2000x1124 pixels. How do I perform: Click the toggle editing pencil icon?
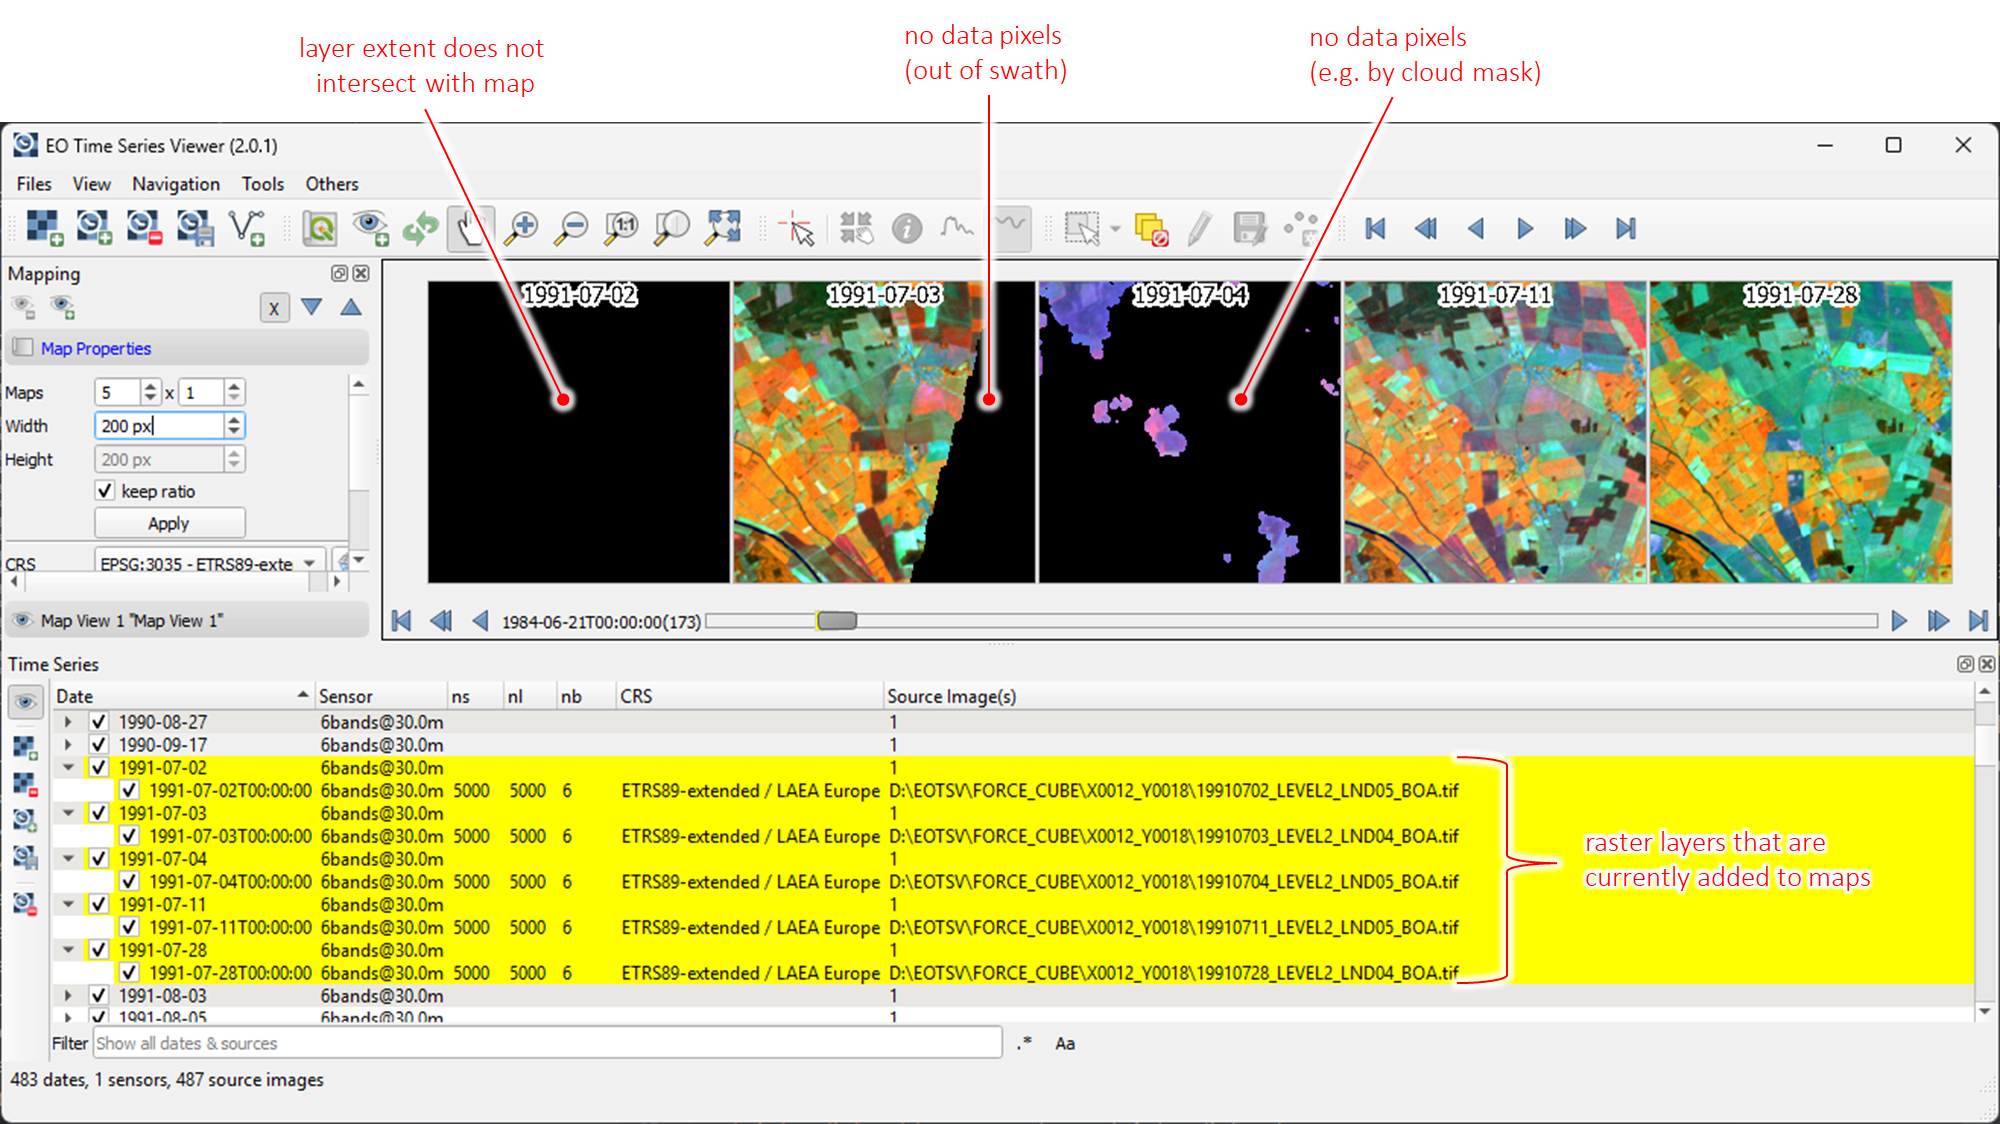1200,228
